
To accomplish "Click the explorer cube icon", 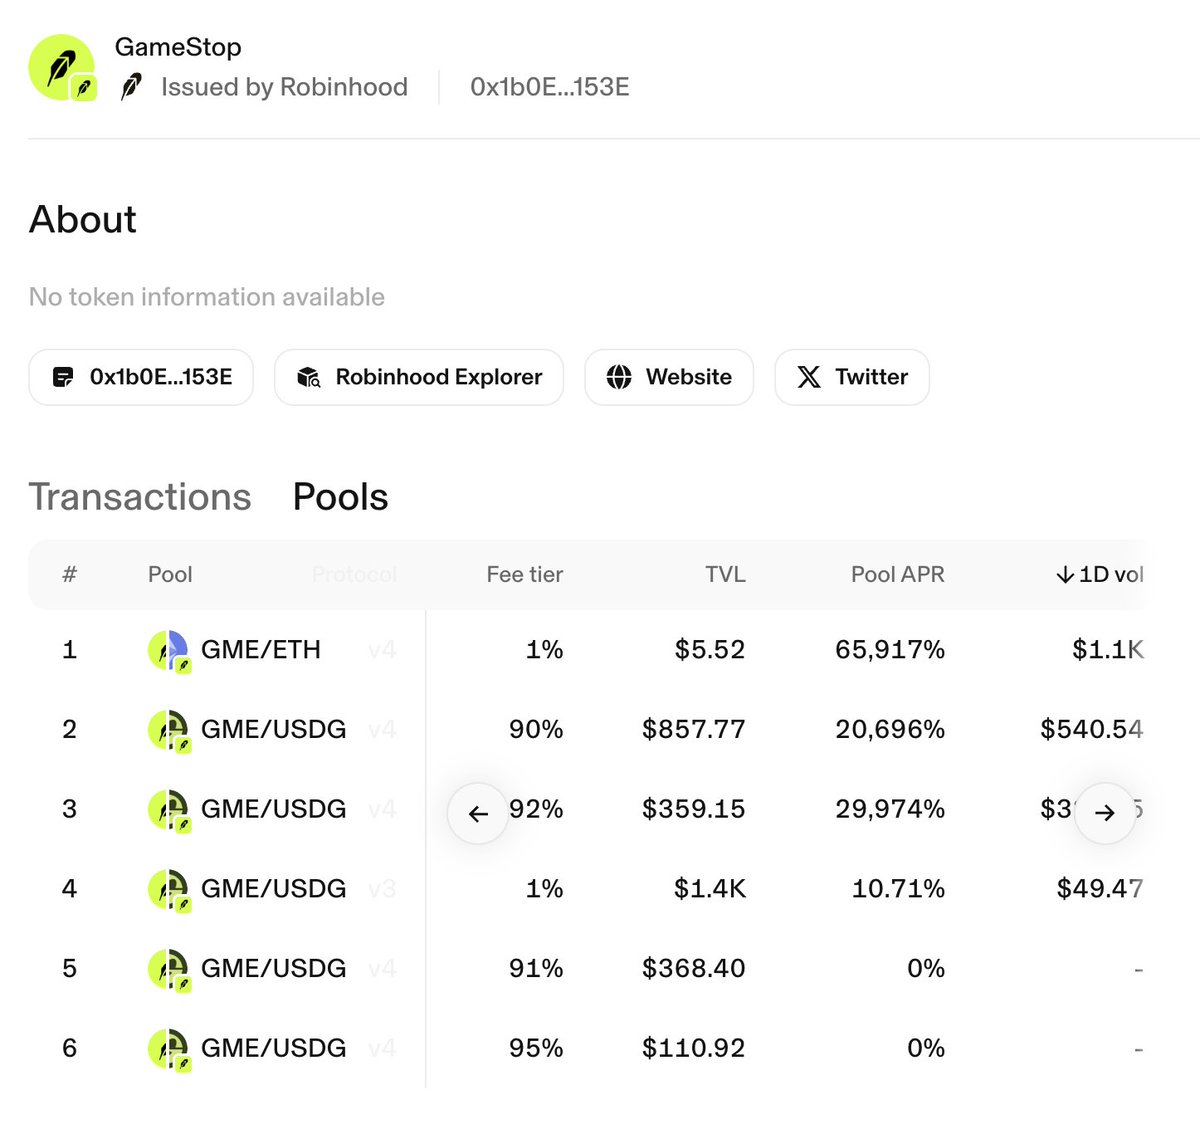I will click(309, 377).
